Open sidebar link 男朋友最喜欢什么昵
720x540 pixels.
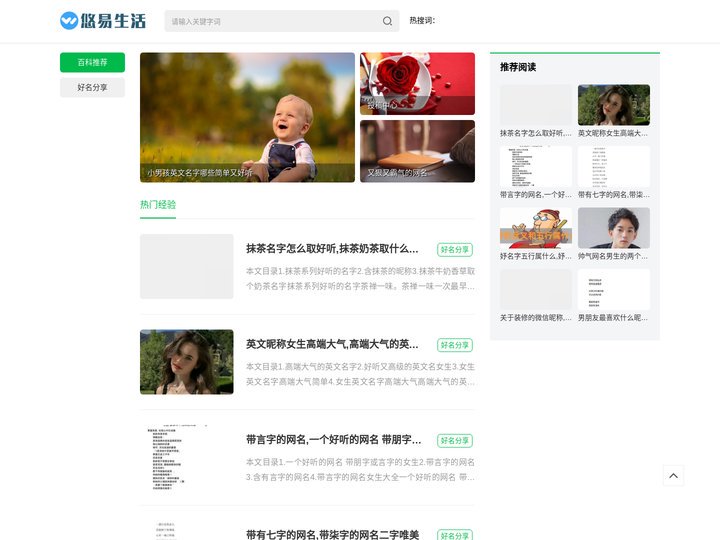click(x=613, y=318)
